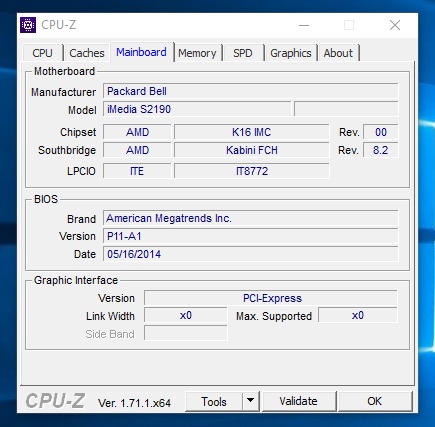Image resolution: width=435 pixels, height=427 pixels.
Task: Switch to the Graphics tab
Action: 291,53
